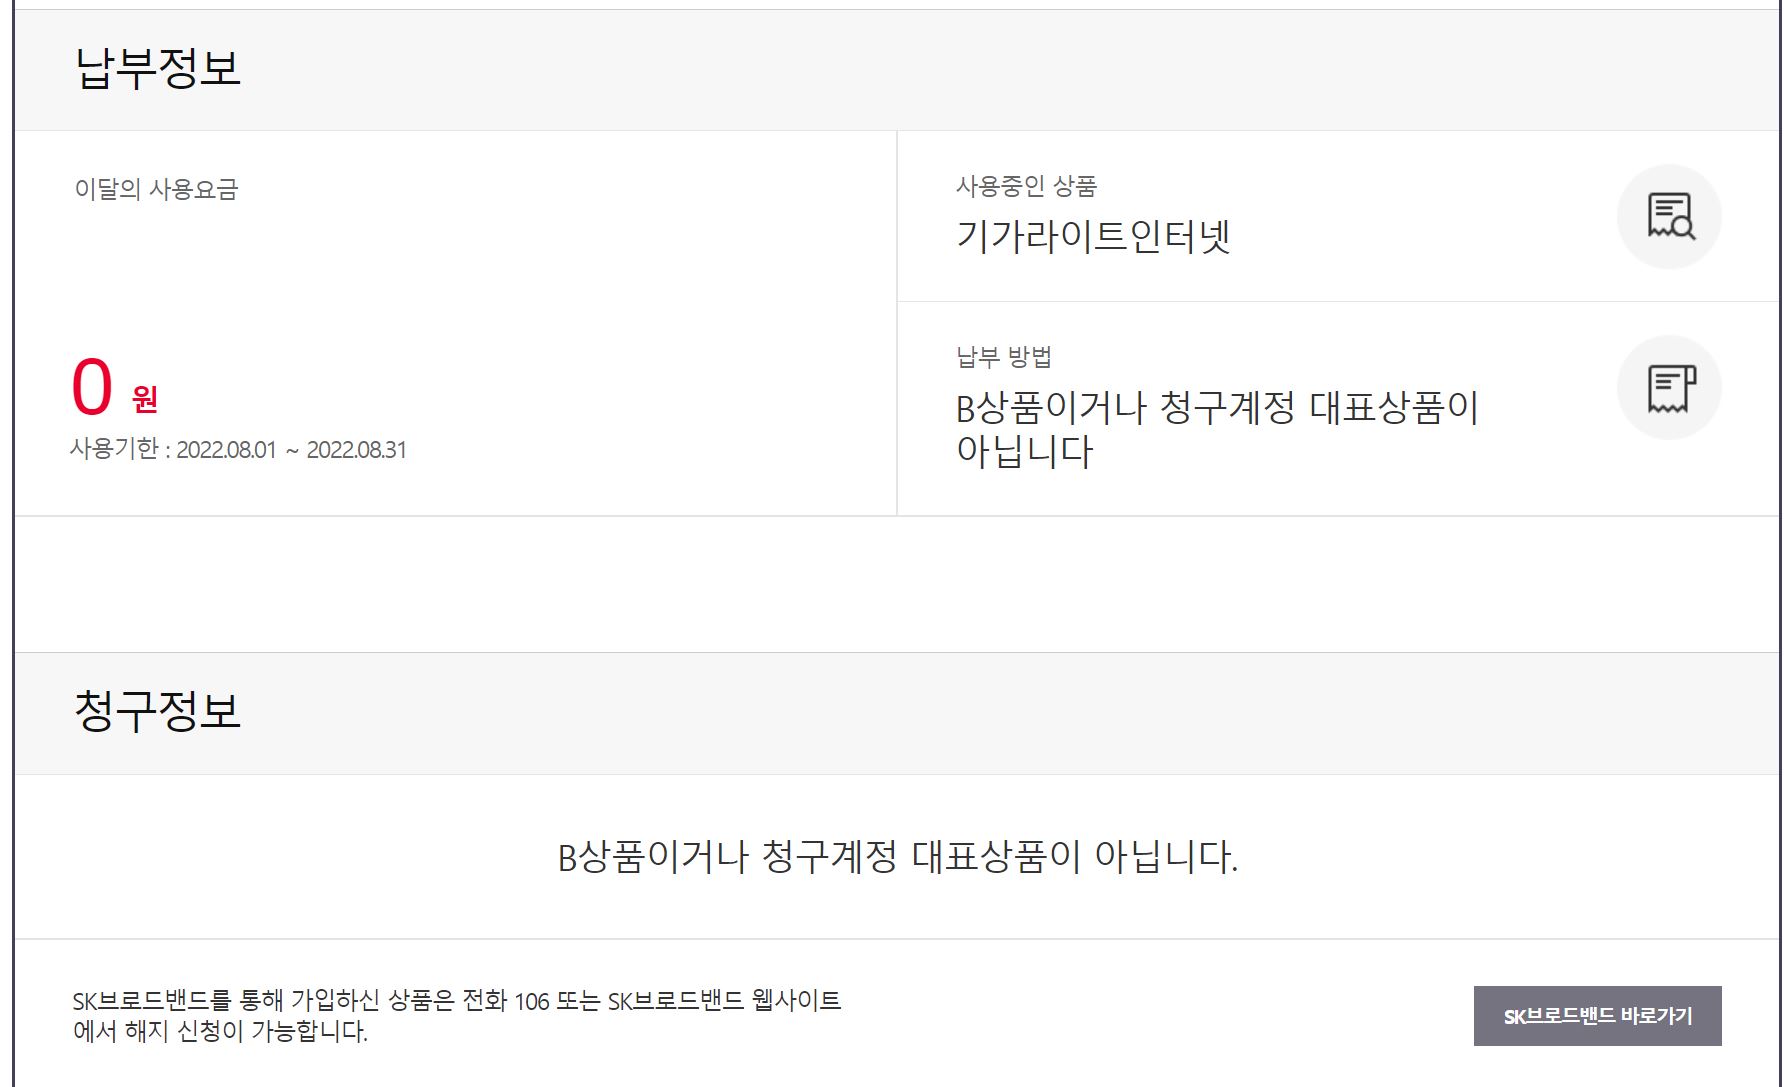Click the 청구정보 section heading

[158, 711]
